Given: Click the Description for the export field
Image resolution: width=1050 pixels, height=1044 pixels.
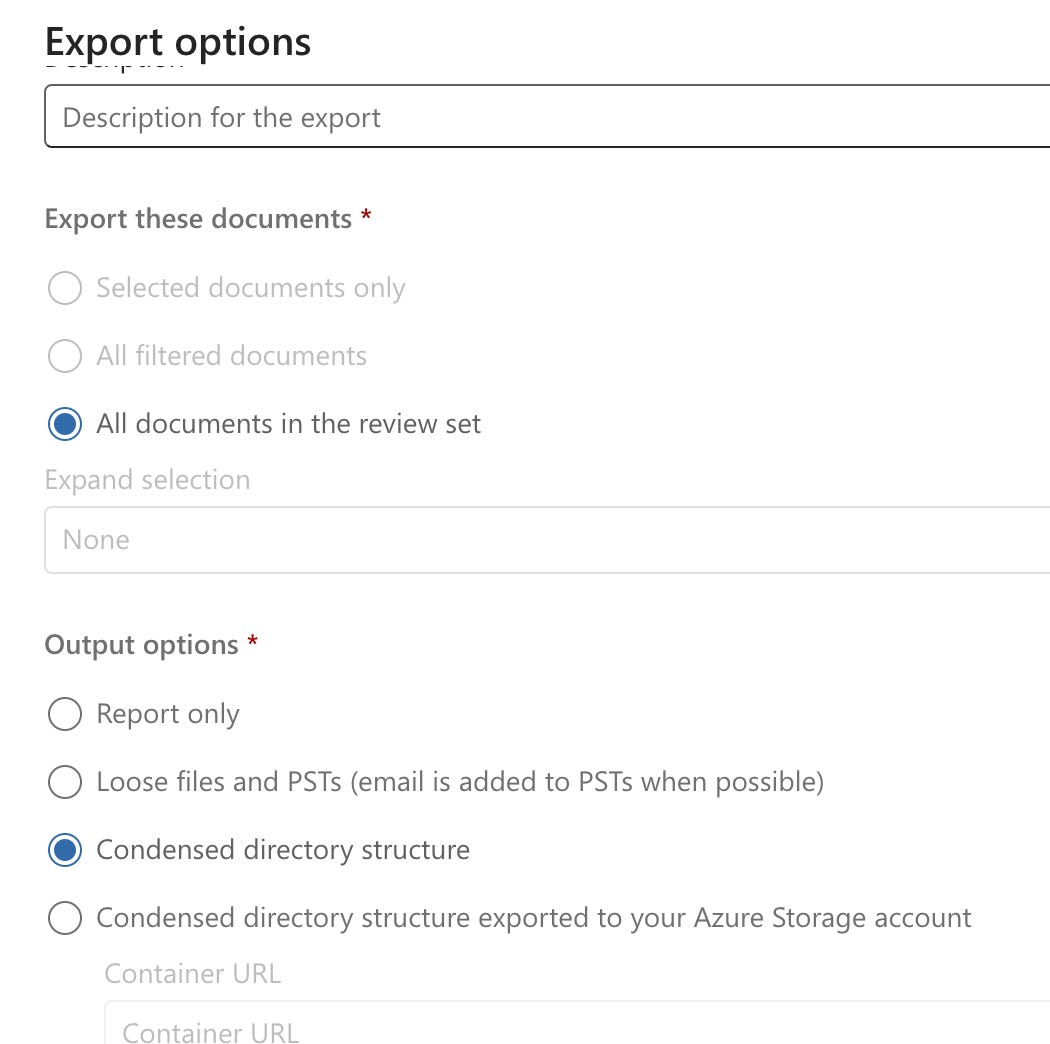Looking at the screenshot, I should [540, 118].
